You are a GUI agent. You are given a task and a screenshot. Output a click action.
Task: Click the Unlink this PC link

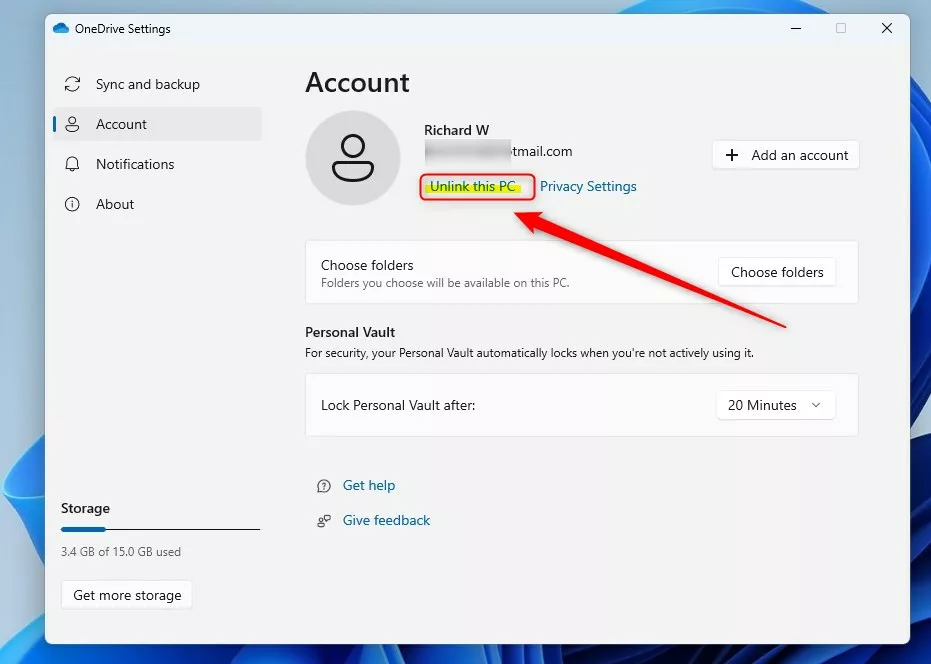pos(473,186)
